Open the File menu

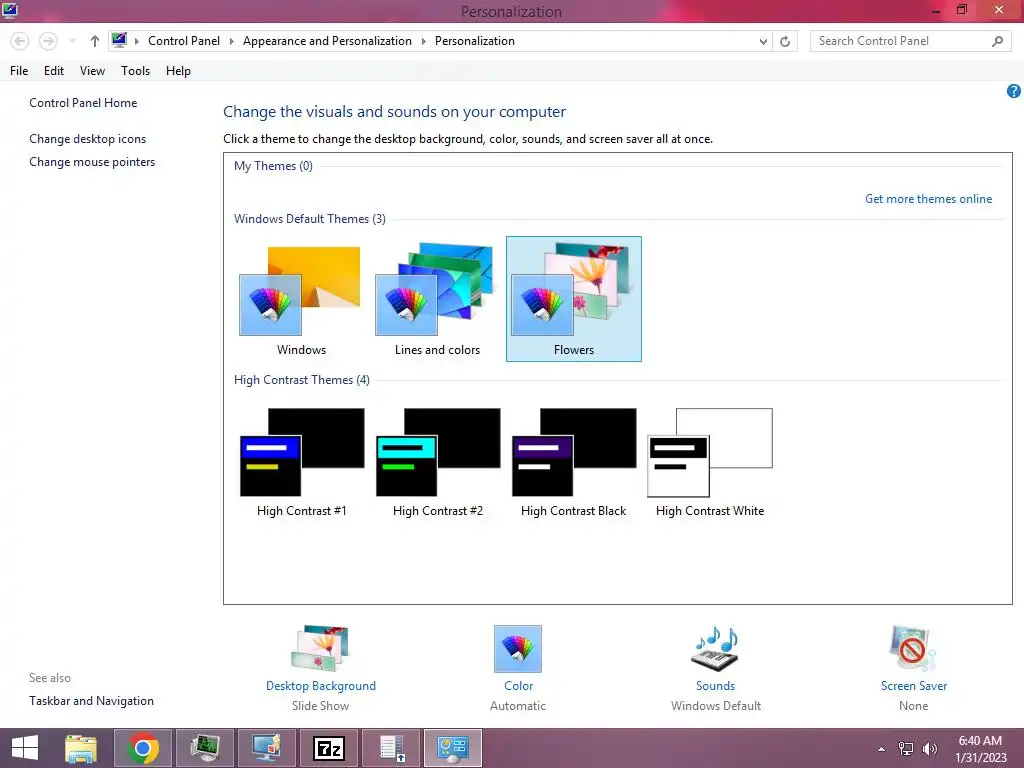(x=19, y=71)
